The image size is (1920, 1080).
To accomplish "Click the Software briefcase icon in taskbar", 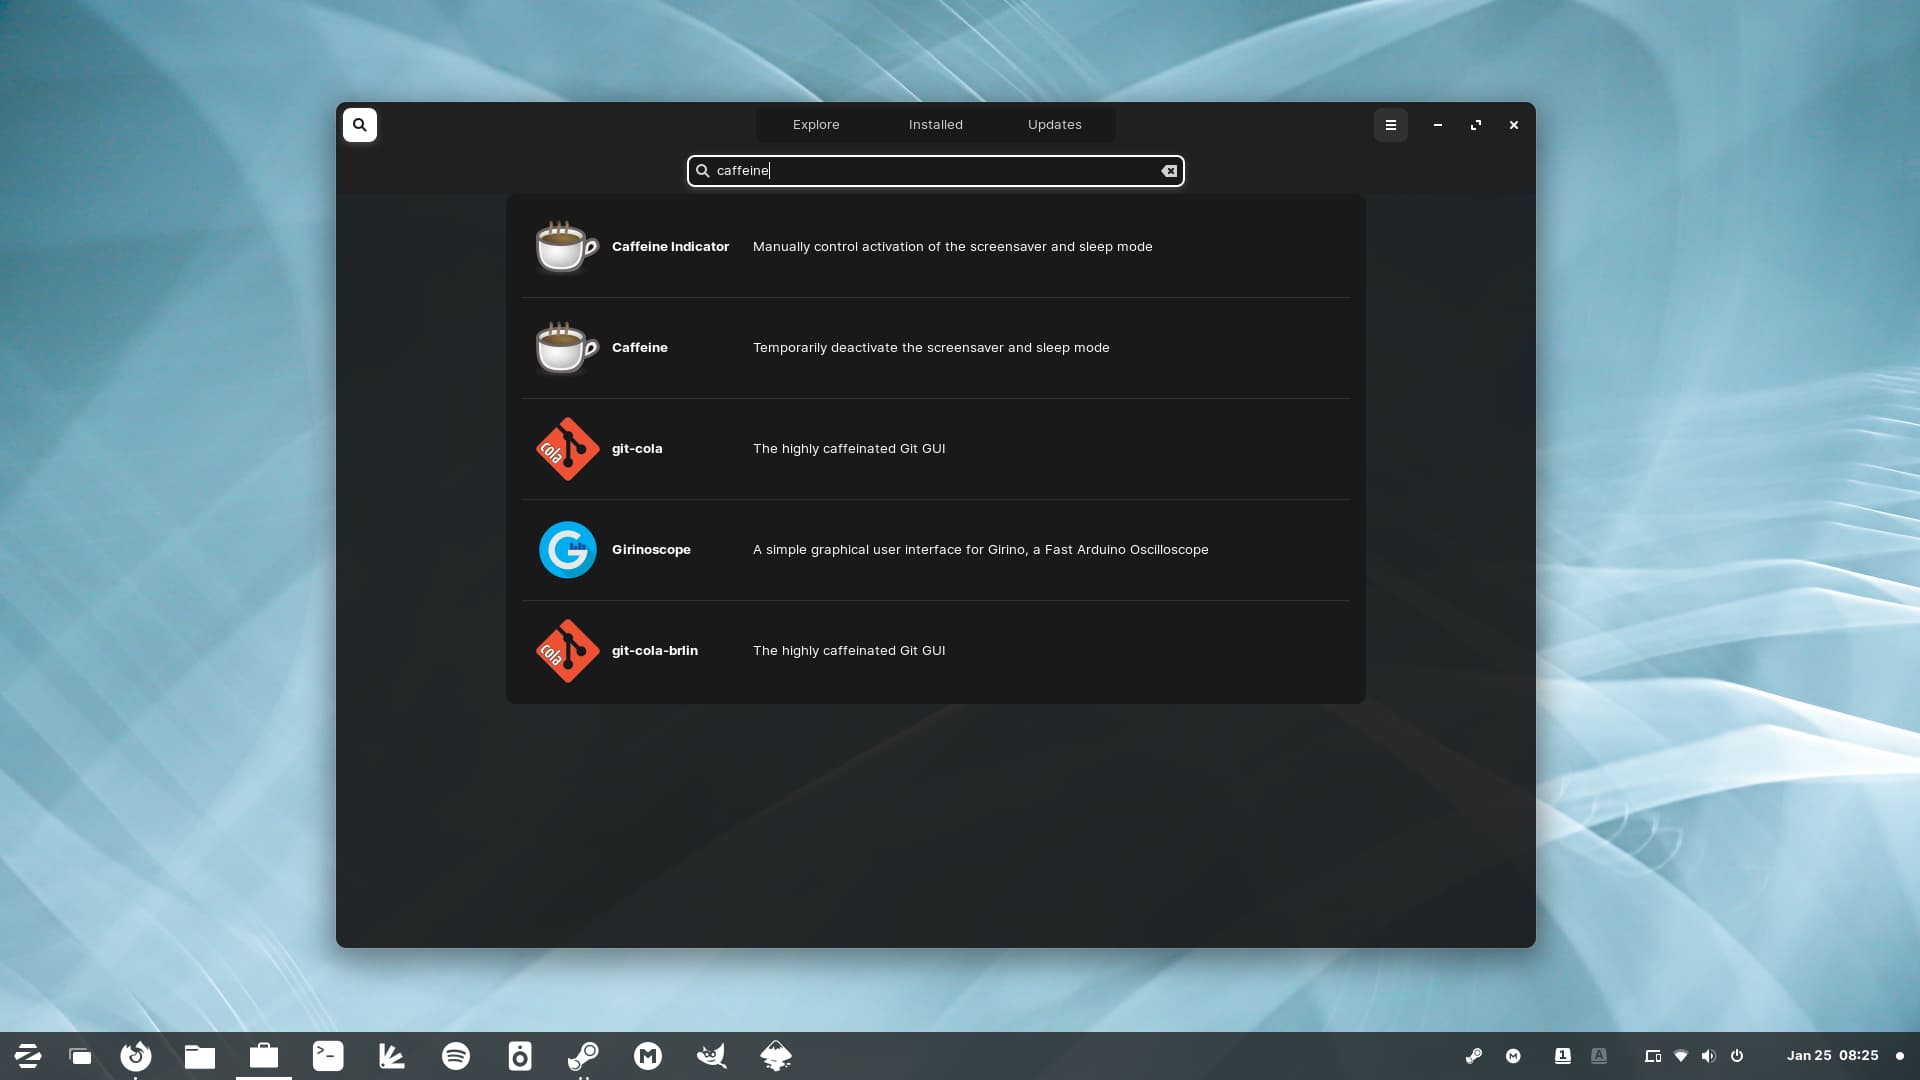I will (264, 1056).
